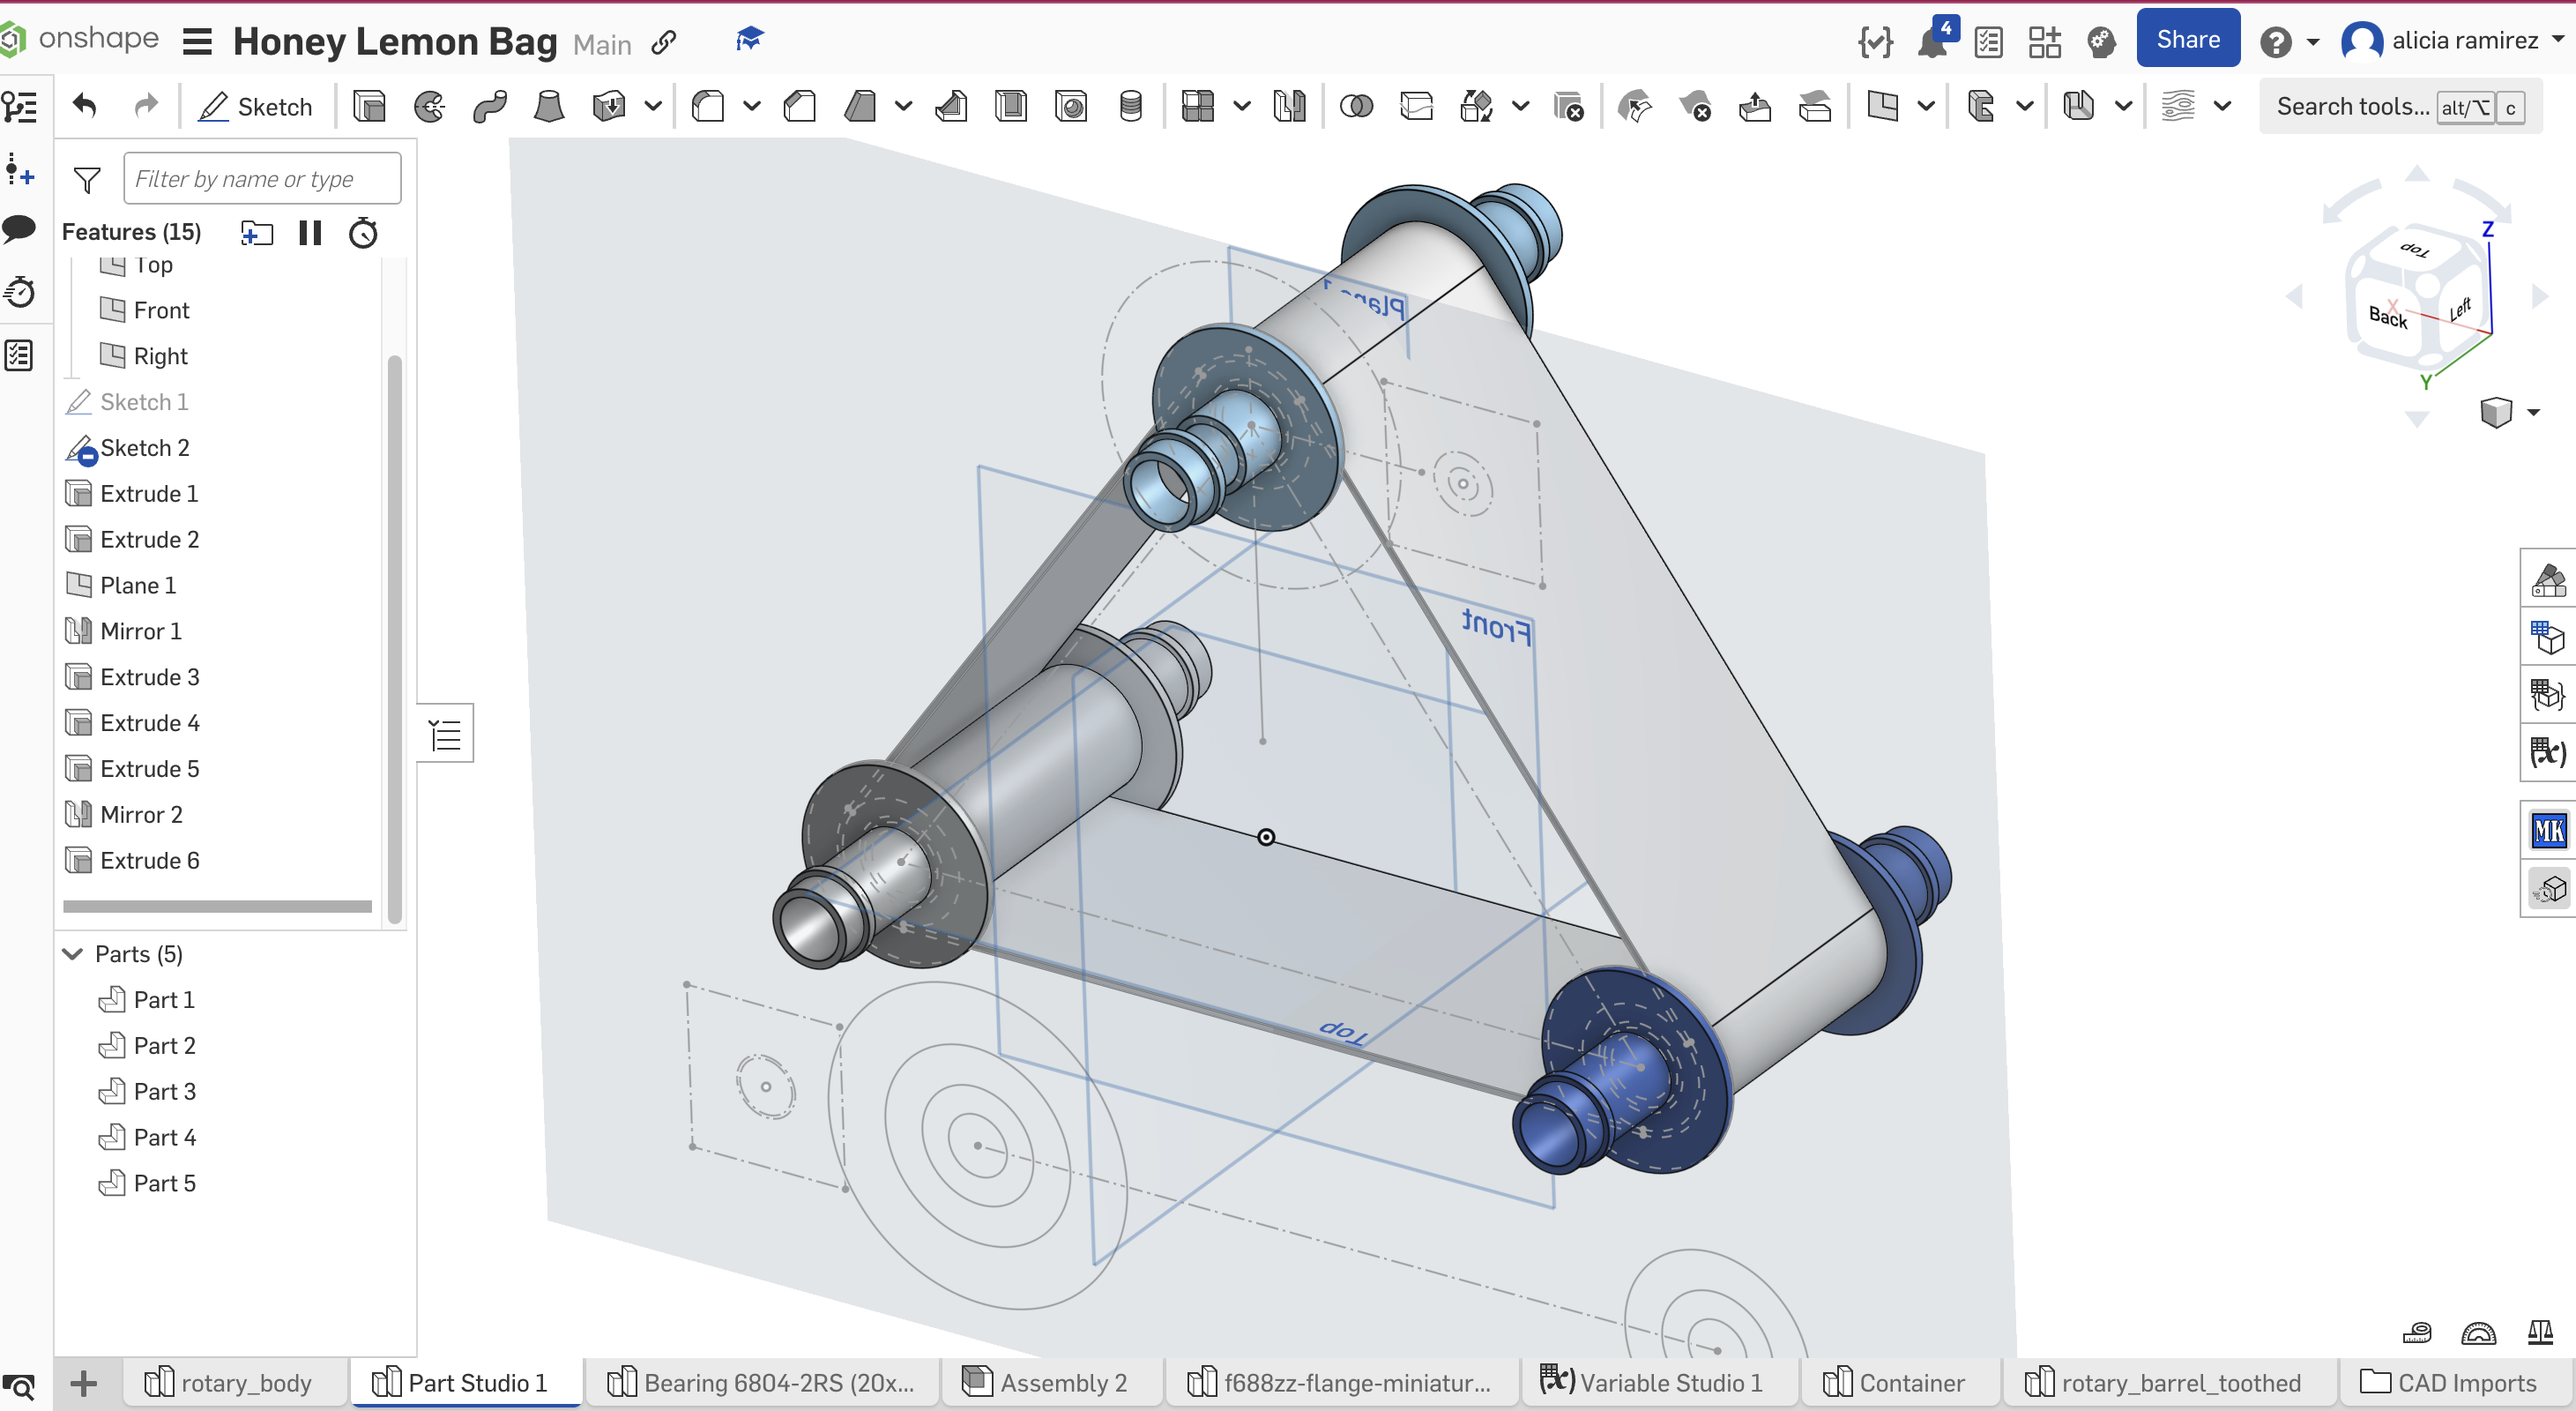2576x1411 pixels.
Task: Collapse the Parts (5) list
Action: point(73,954)
